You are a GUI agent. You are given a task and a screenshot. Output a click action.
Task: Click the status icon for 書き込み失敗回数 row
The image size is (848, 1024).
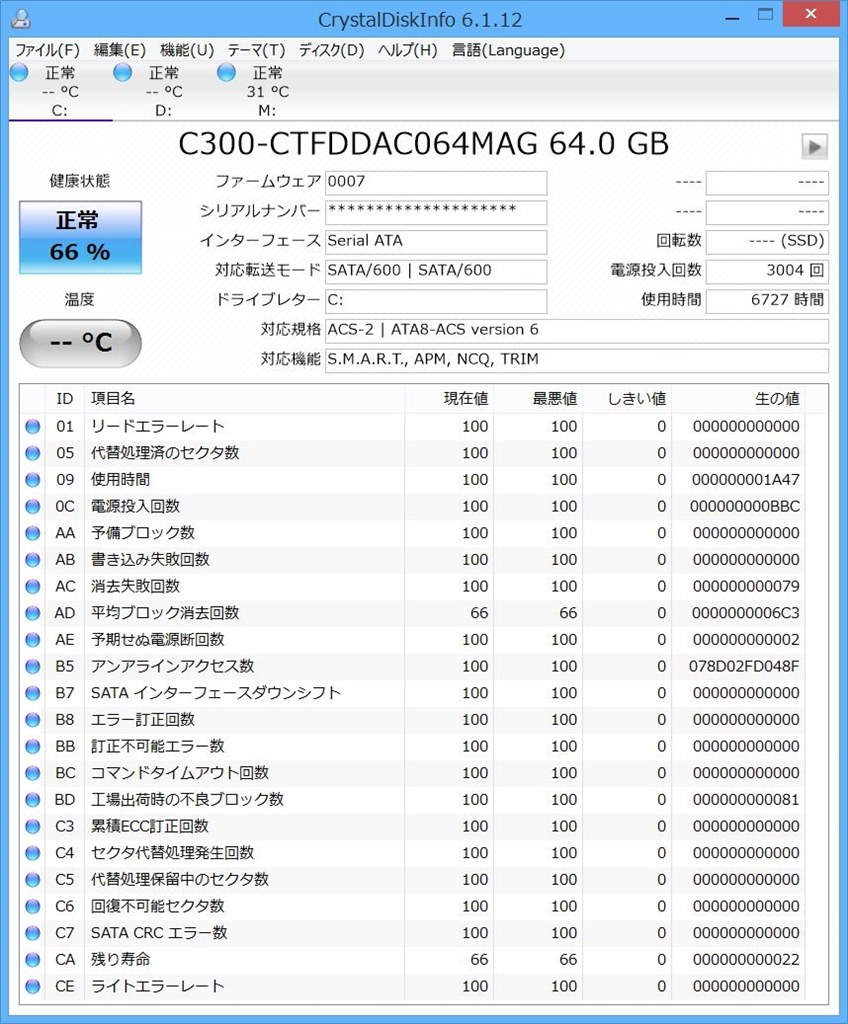[x=33, y=560]
